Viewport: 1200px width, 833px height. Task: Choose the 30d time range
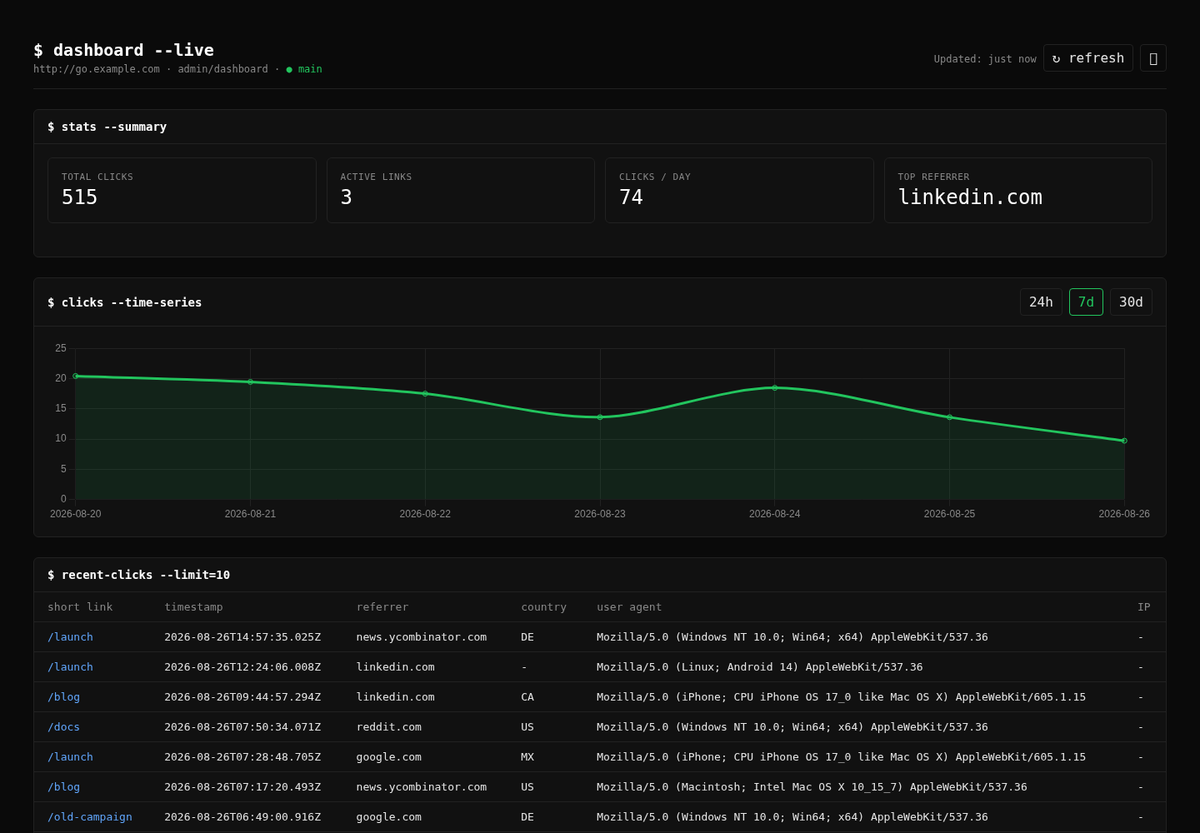pos(1131,302)
